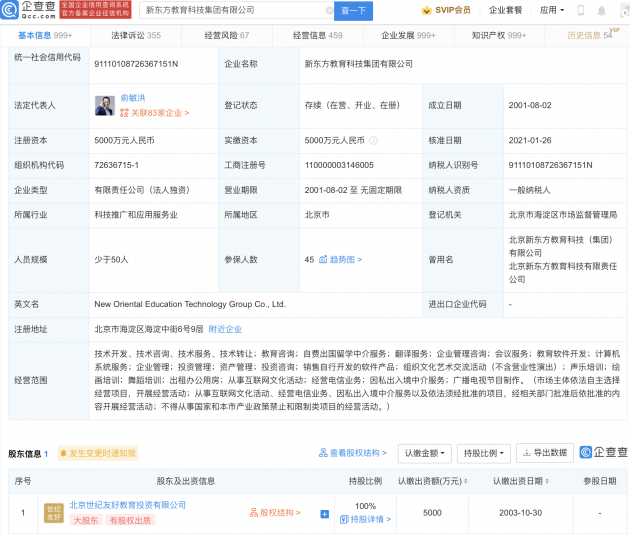Click the alarm icon in 发生变更时提醒我

click(x=64, y=453)
